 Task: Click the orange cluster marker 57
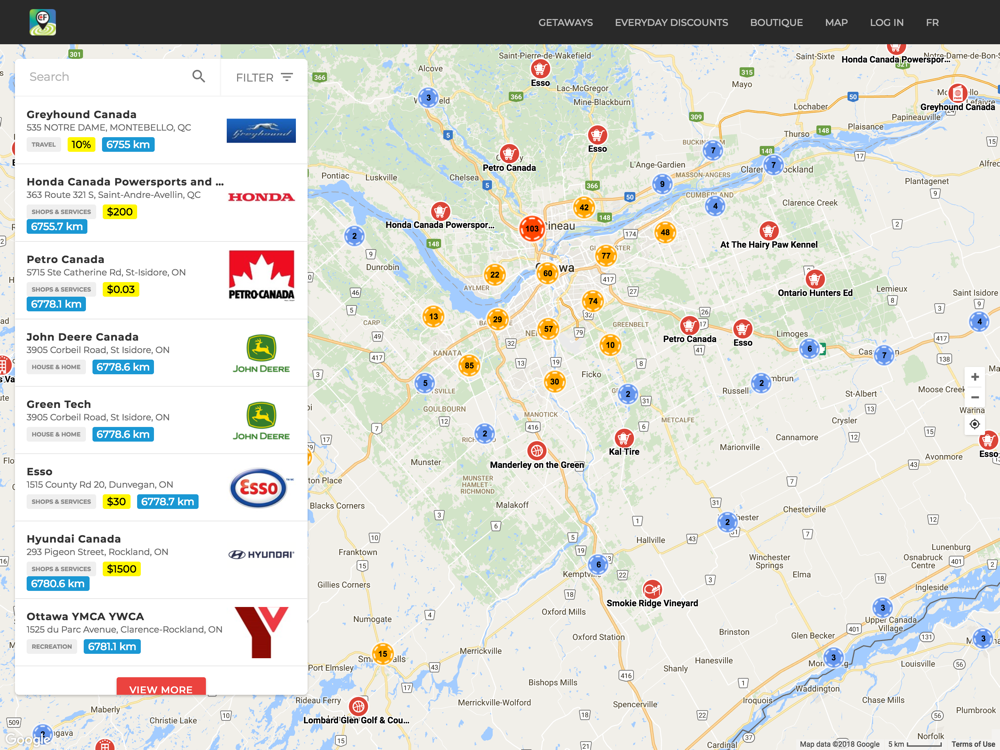coord(548,329)
